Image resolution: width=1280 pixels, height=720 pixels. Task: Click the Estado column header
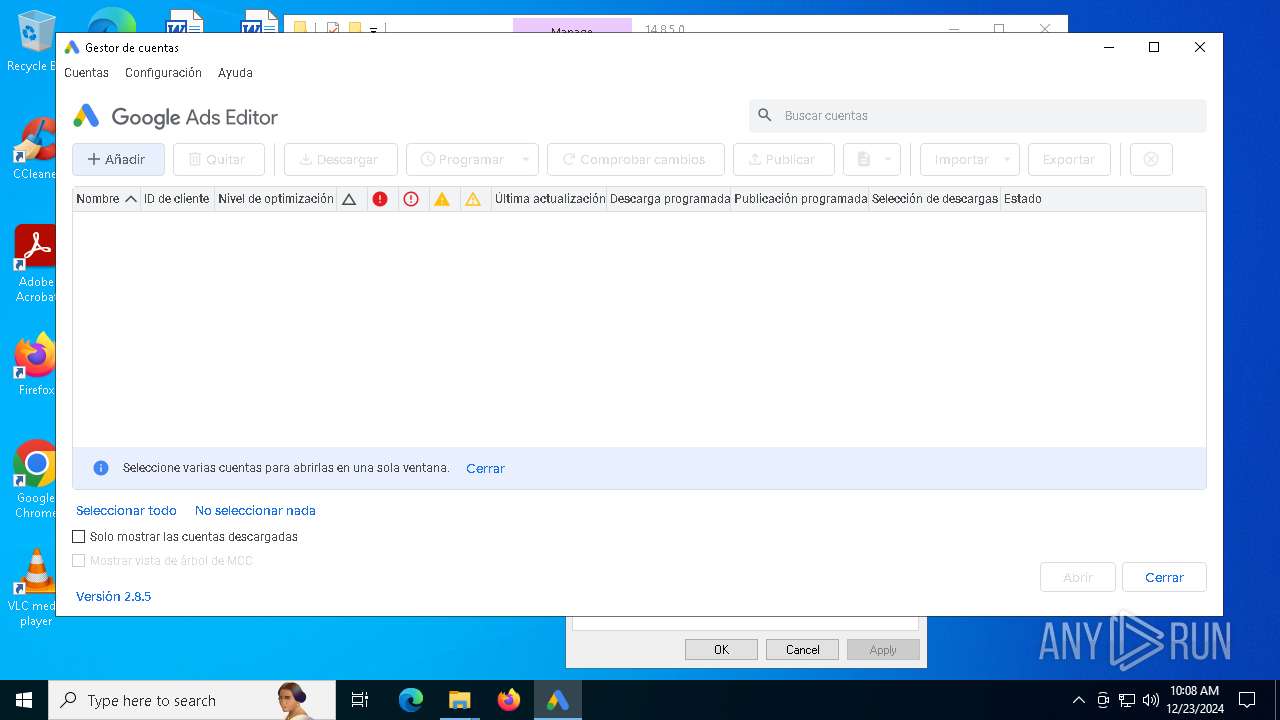point(1023,199)
